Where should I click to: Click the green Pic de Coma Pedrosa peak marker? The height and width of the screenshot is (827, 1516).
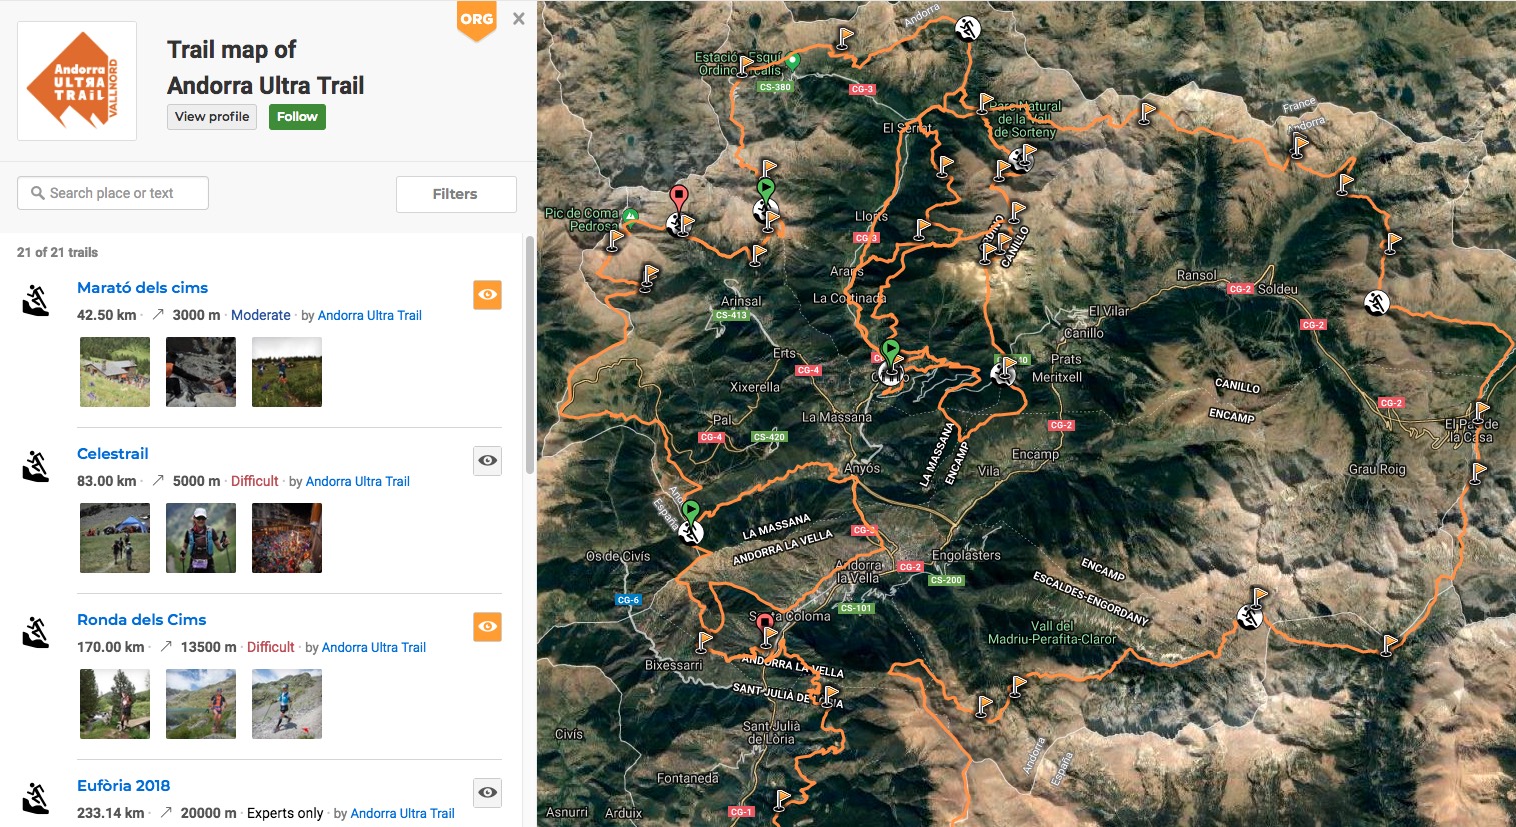(x=630, y=216)
